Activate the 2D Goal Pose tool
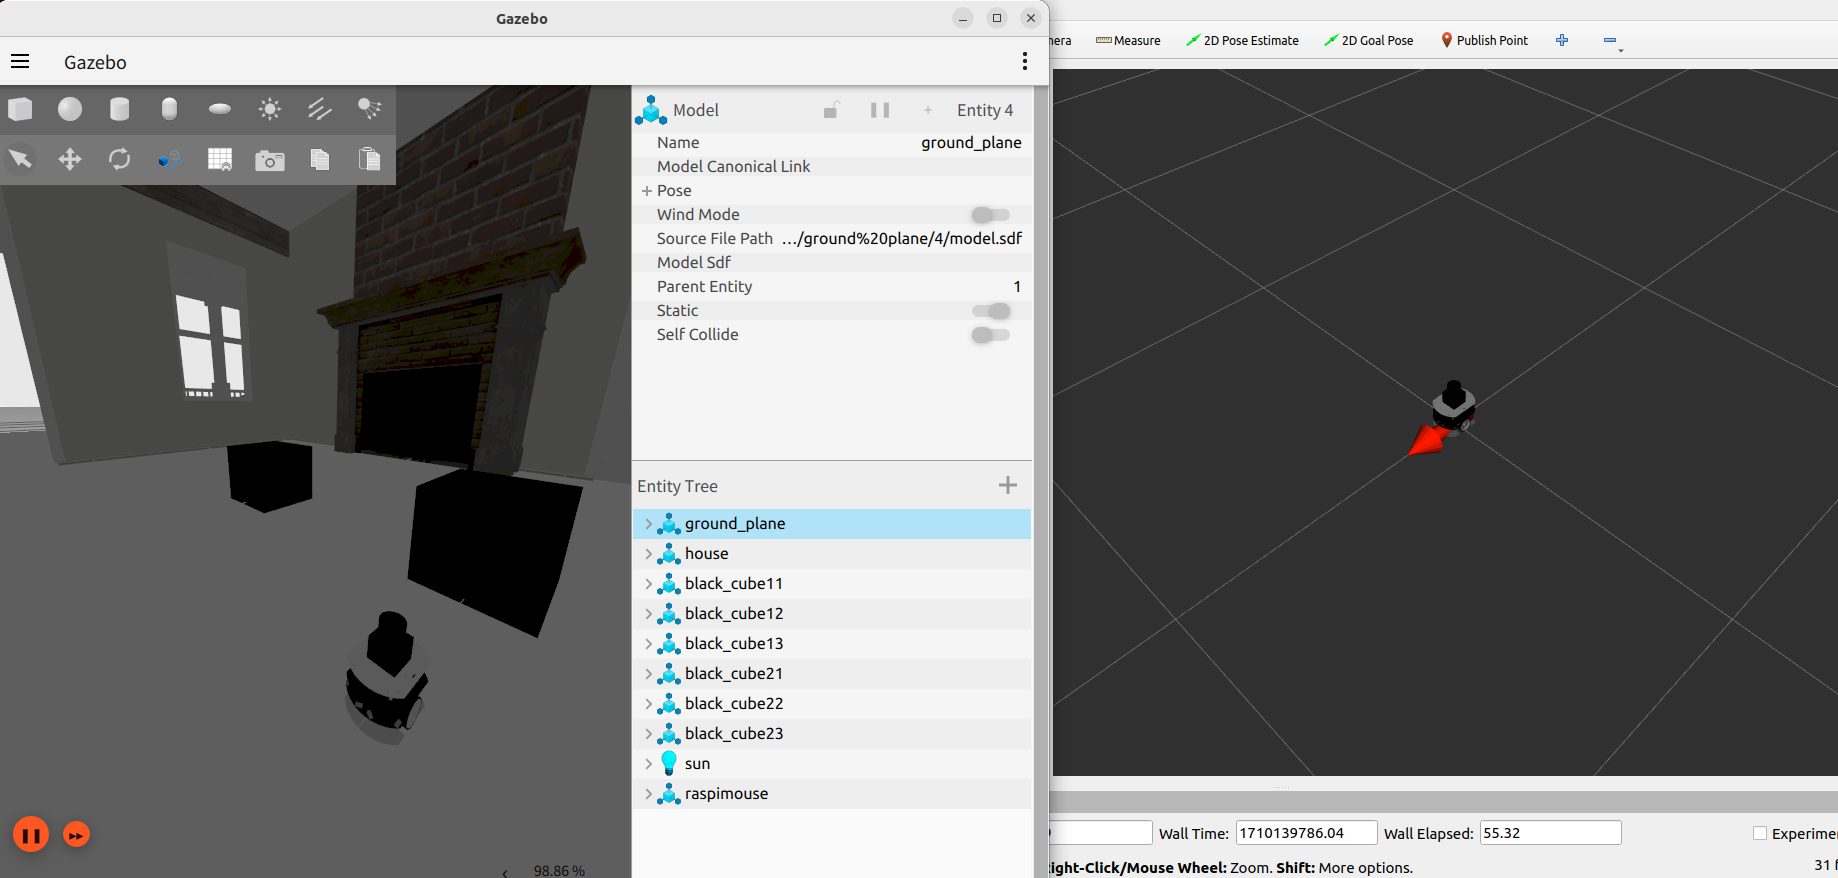This screenshot has height=878, width=1838. (1368, 41)
